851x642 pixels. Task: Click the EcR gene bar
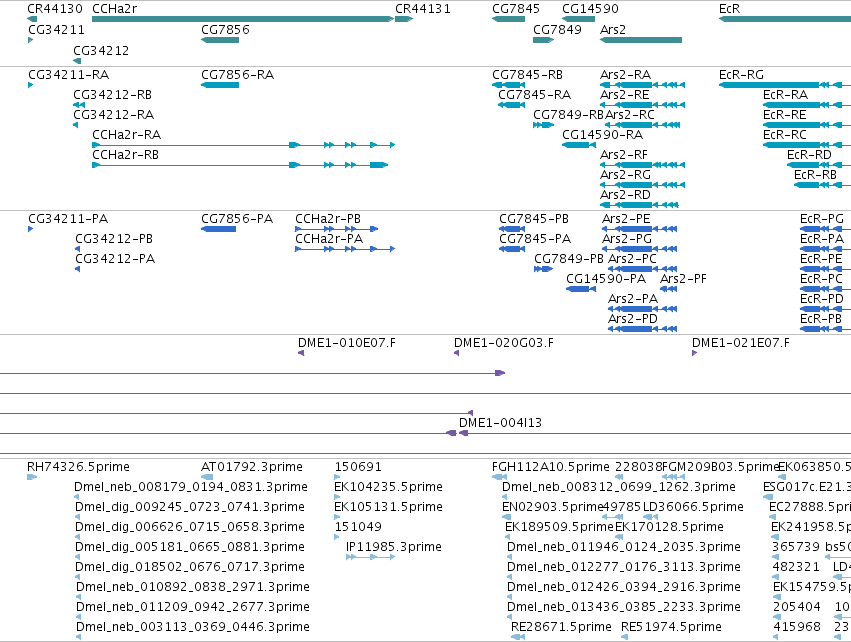tap(785, 19)
